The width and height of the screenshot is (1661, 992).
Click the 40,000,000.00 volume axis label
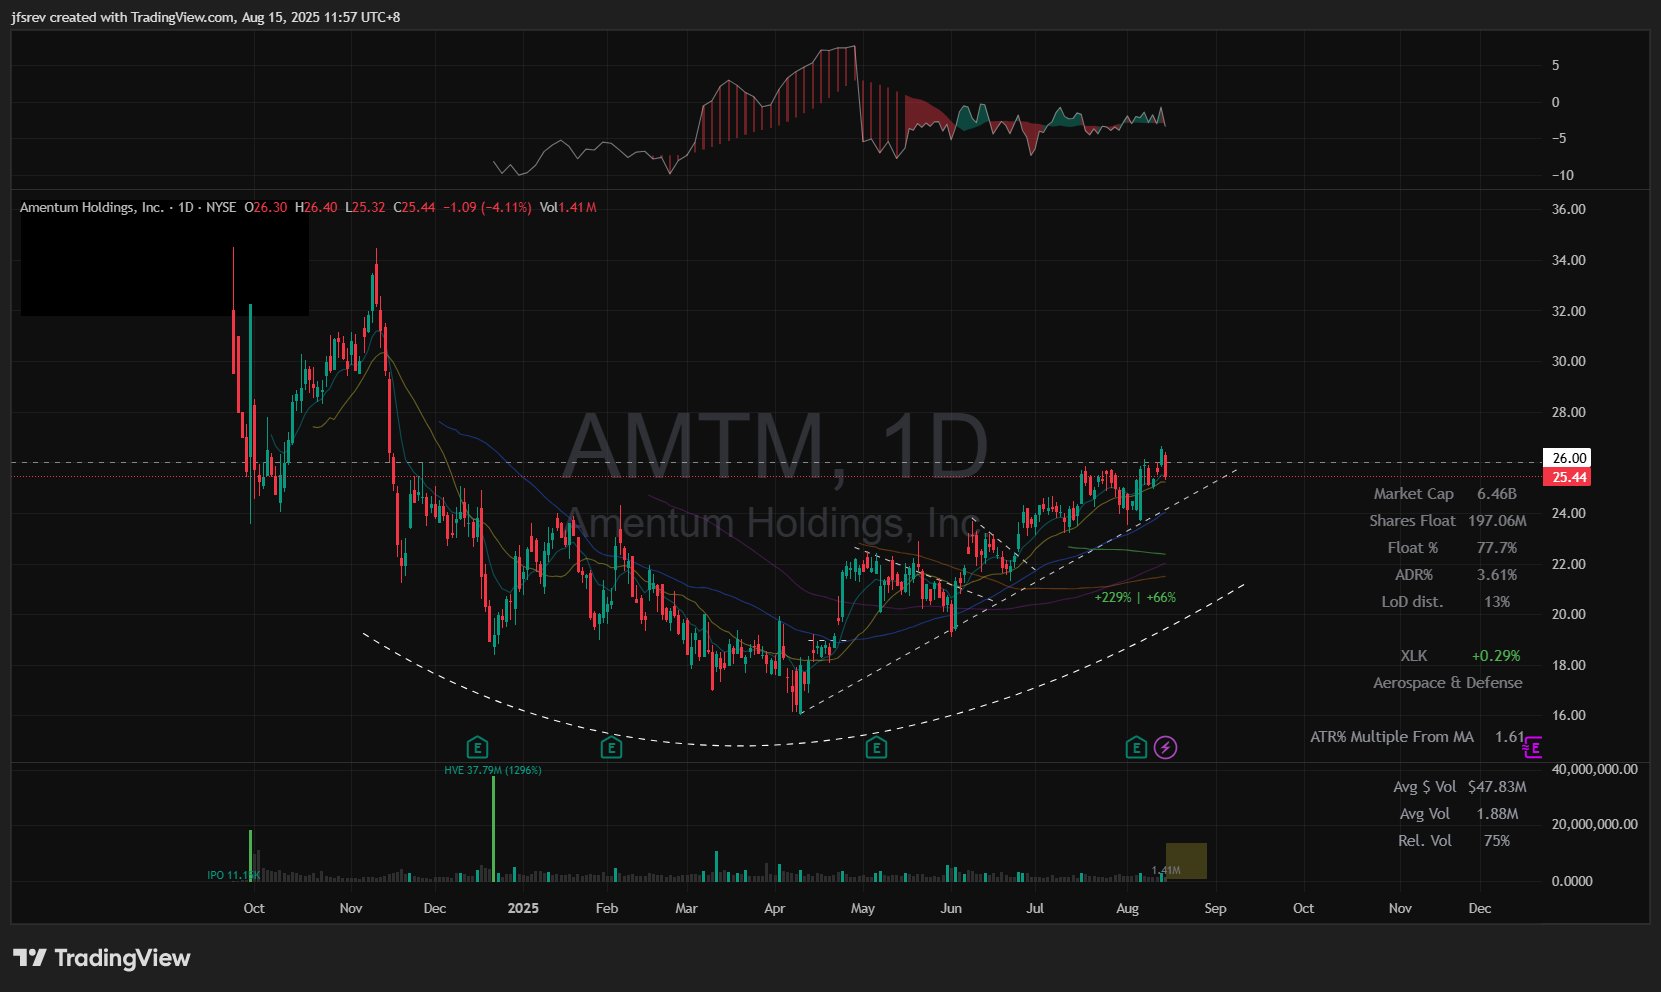1594,769
